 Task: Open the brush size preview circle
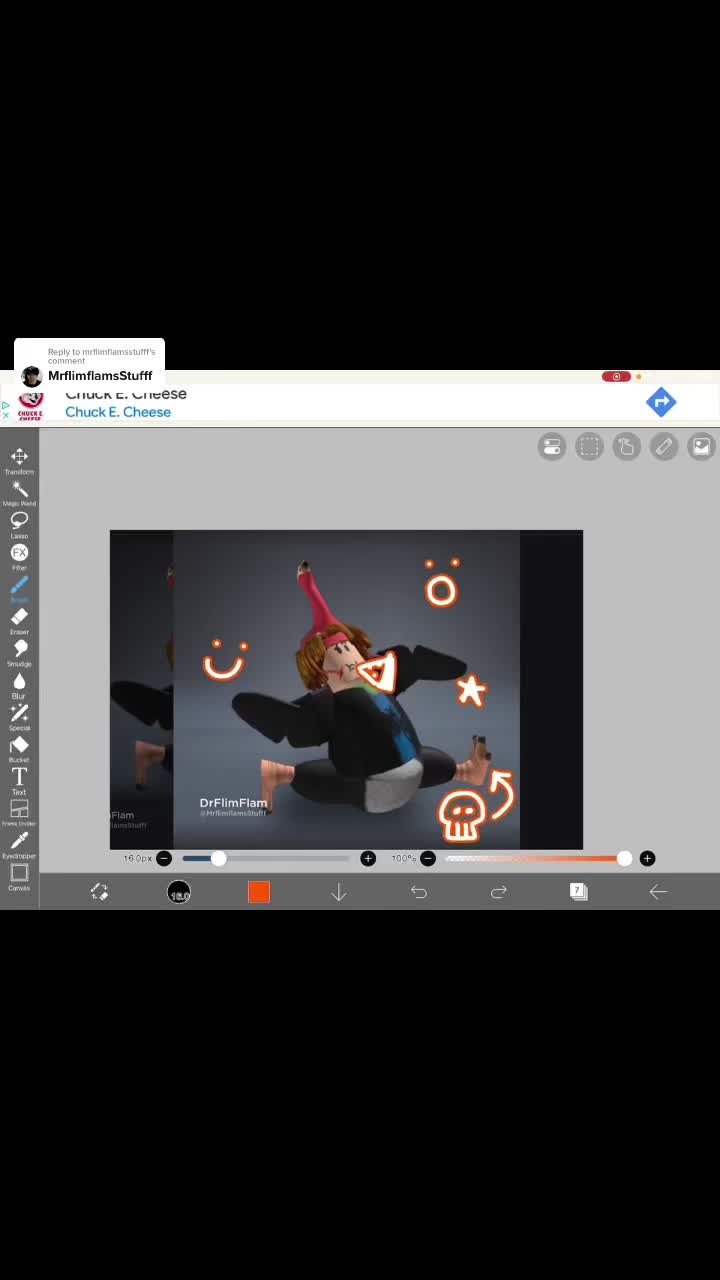pyautogui.click(x=179, y=892)
